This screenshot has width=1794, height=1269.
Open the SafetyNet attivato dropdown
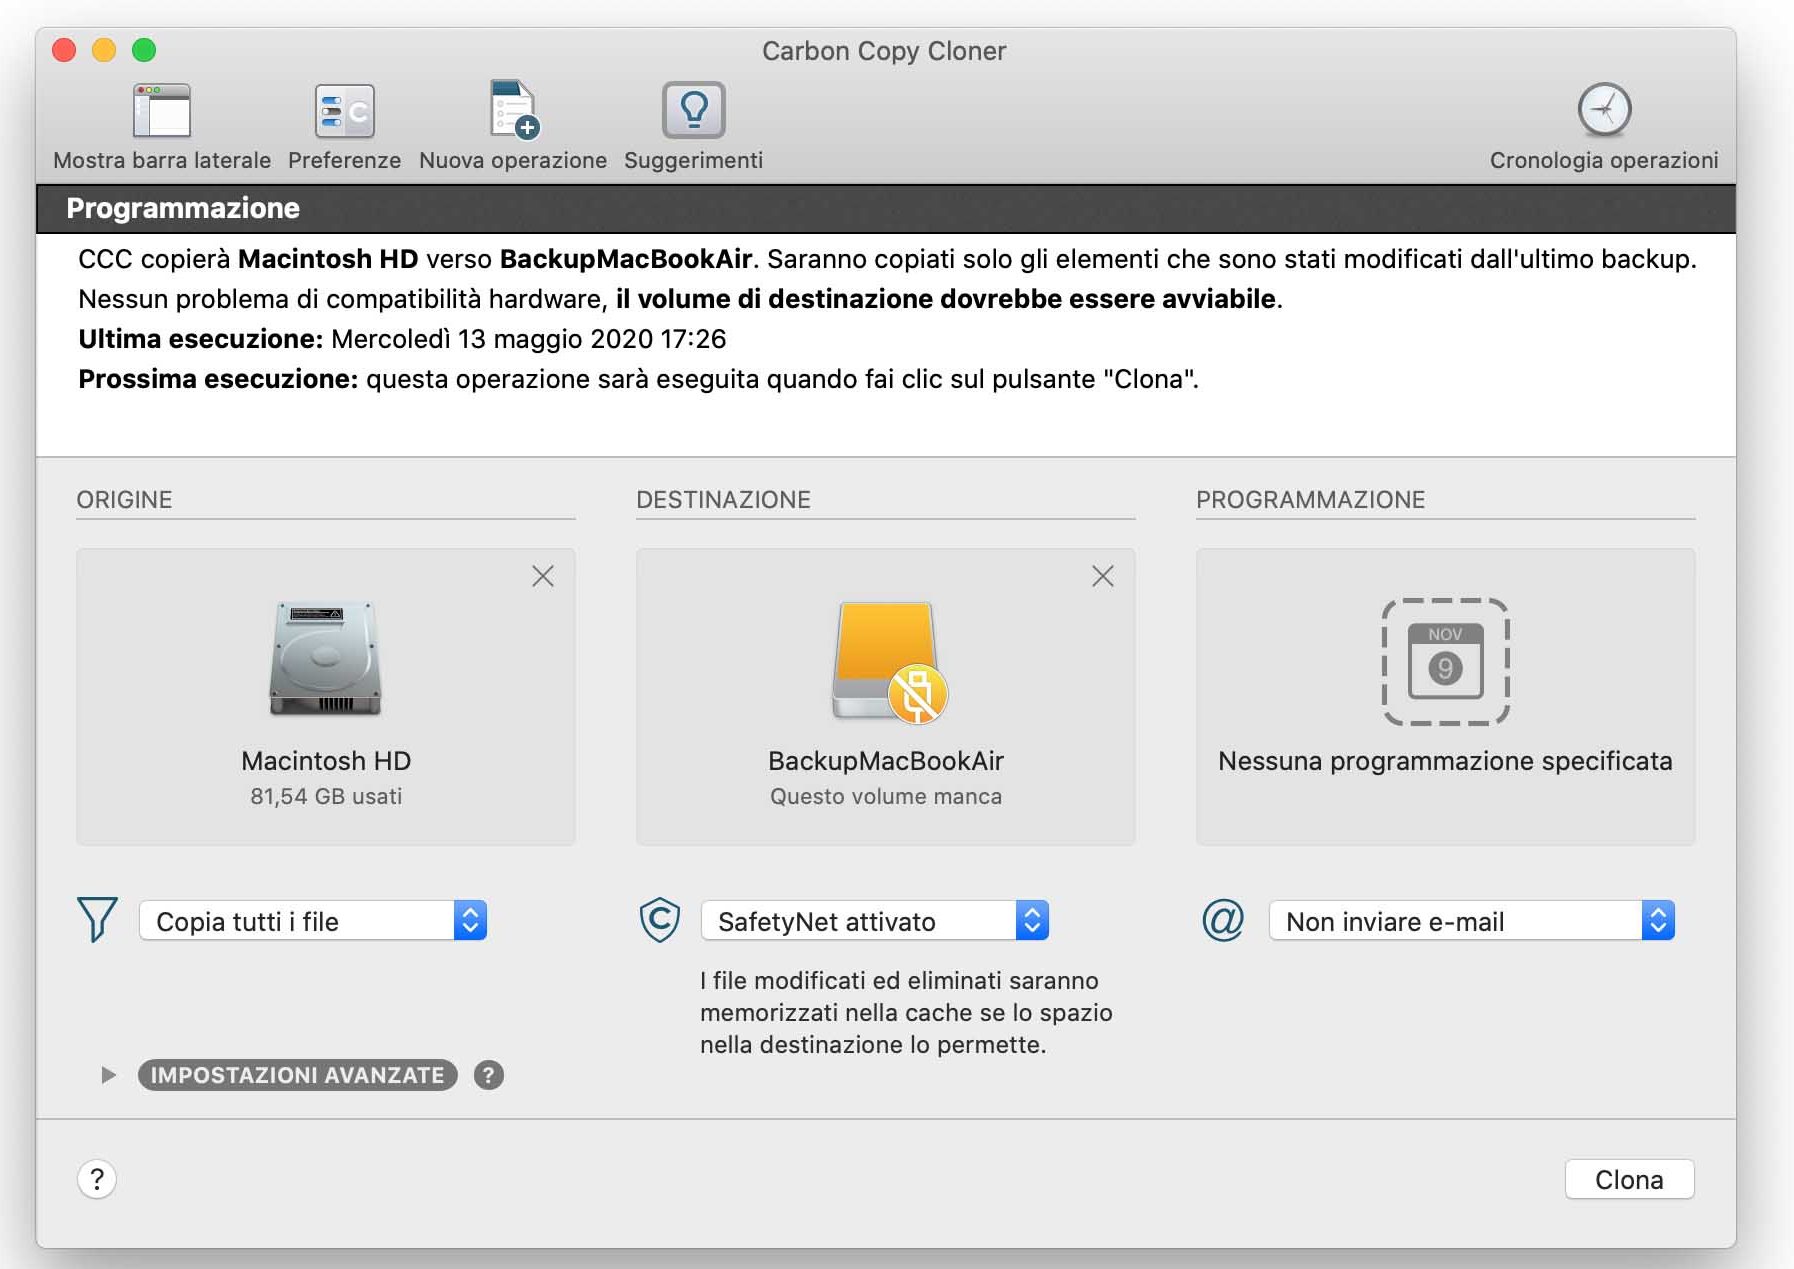pos(875,921)
